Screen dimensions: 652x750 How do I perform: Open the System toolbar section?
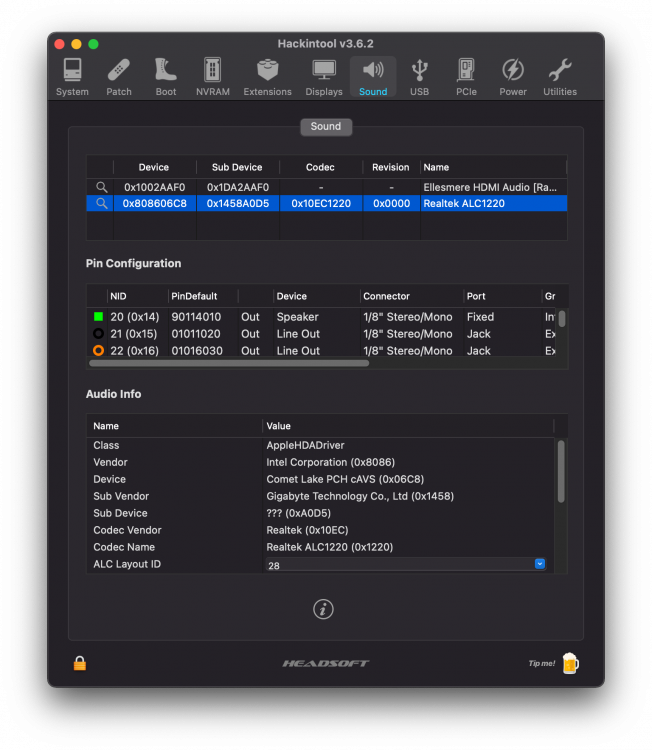(72, 77)
